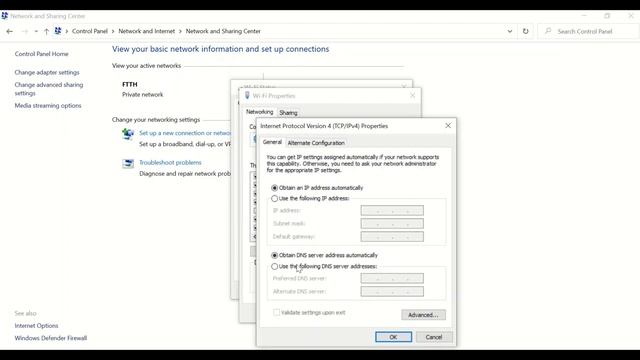Open recent locations dropdown arrow
Image resolution: width=640 pixels, height=360 pixels.
pos(36,31)
